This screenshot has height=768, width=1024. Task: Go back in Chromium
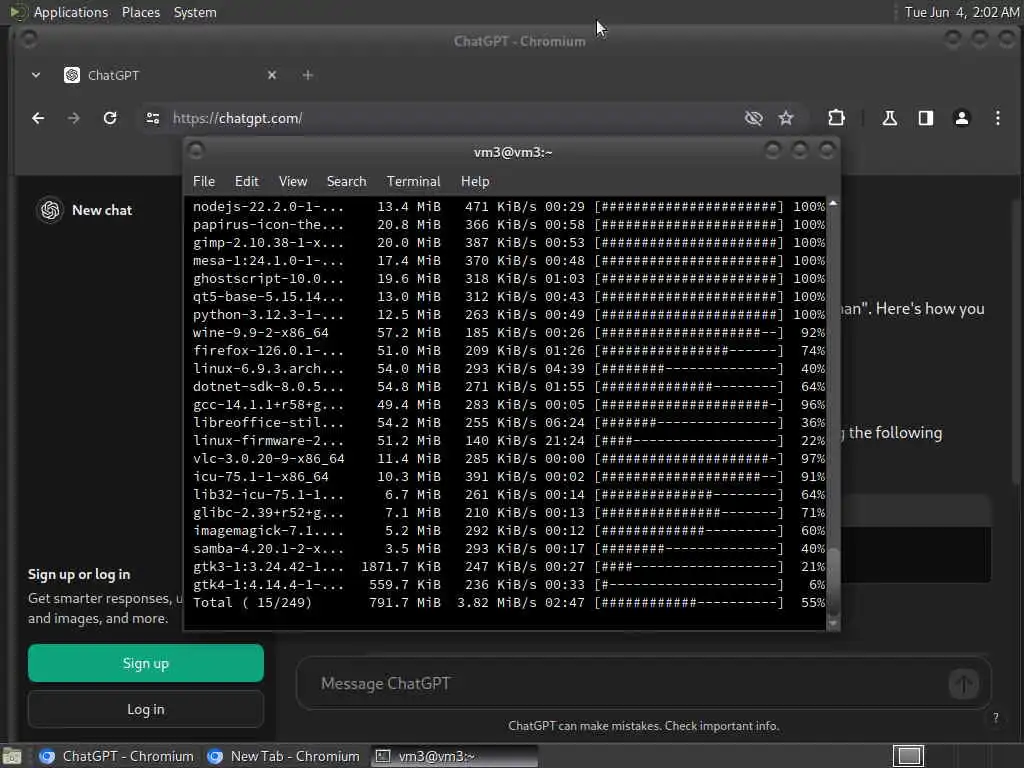click(39, 118)
